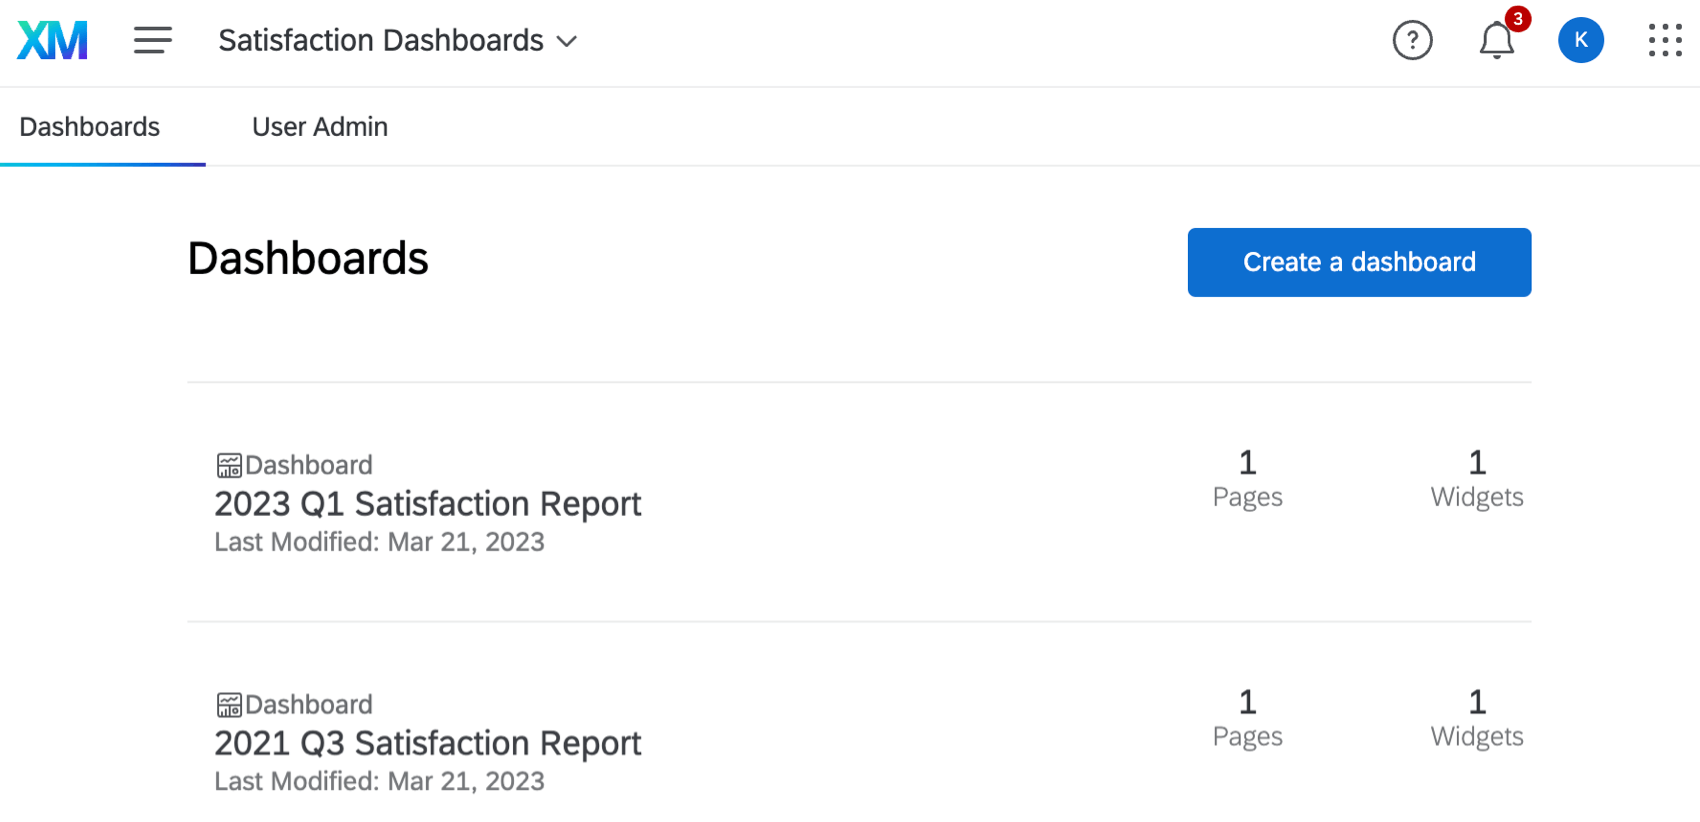The height and width of the screenshot is (822, 1700).
Task: Click Create a dashboard
Action: [1358, 262]
